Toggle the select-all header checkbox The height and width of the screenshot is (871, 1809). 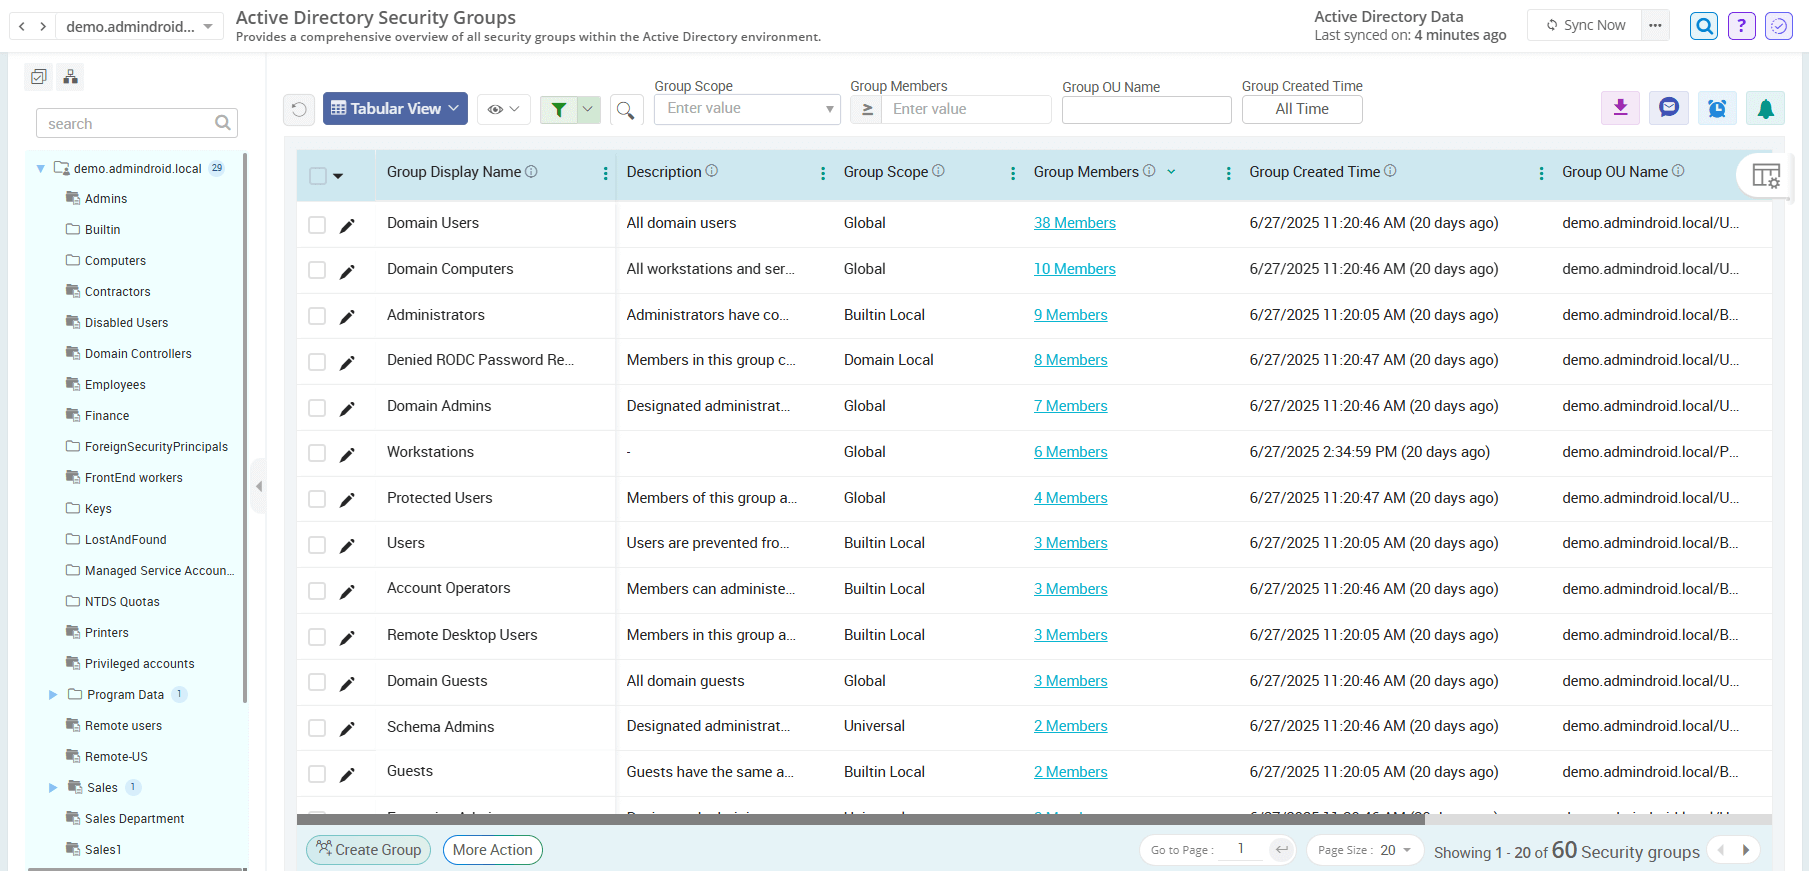tap(318, 176)
